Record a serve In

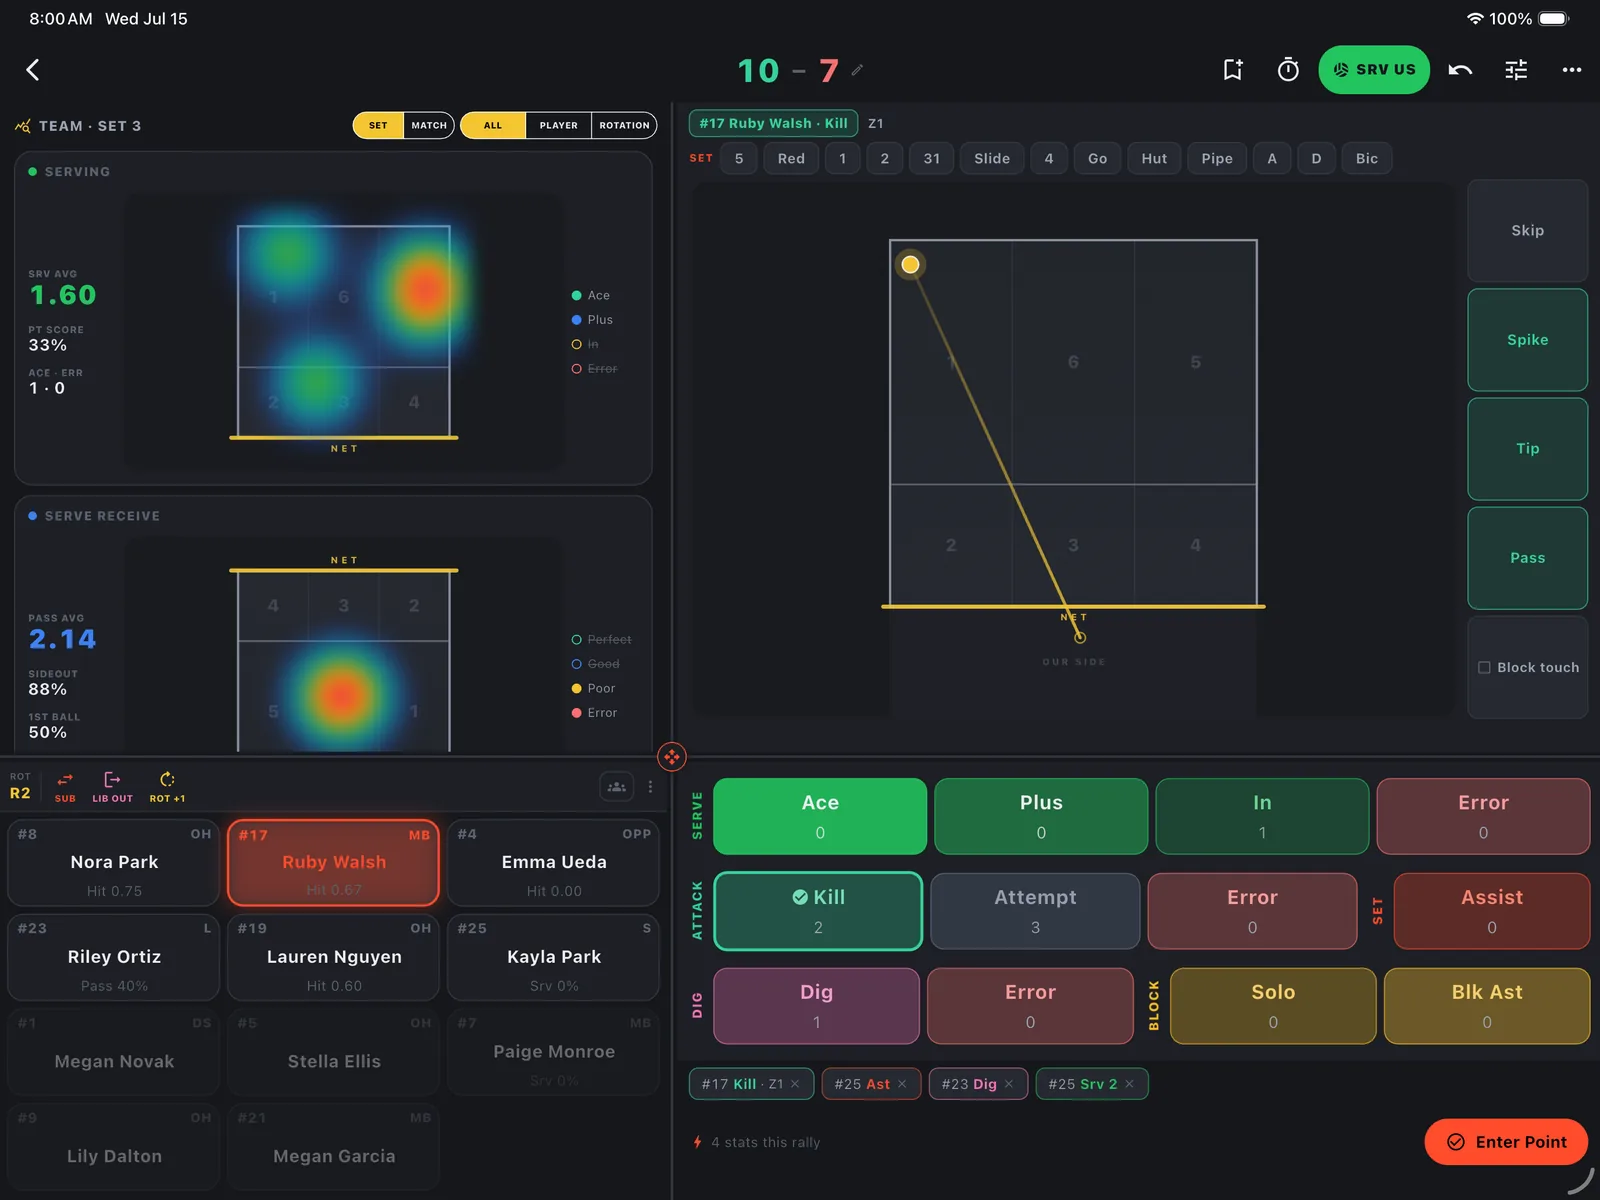pos(1262,816)
